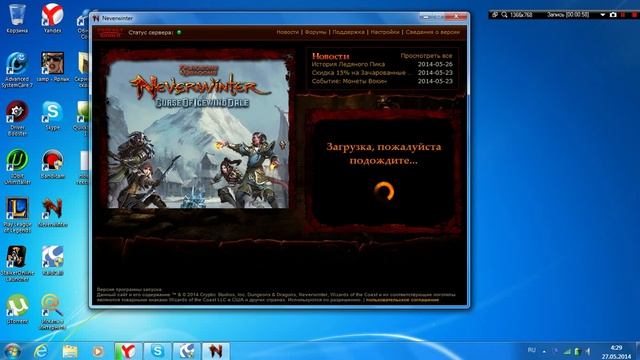Click the Запись timer in recorder bar
Viewport: 640px width, 360px height.
point(568,15)
